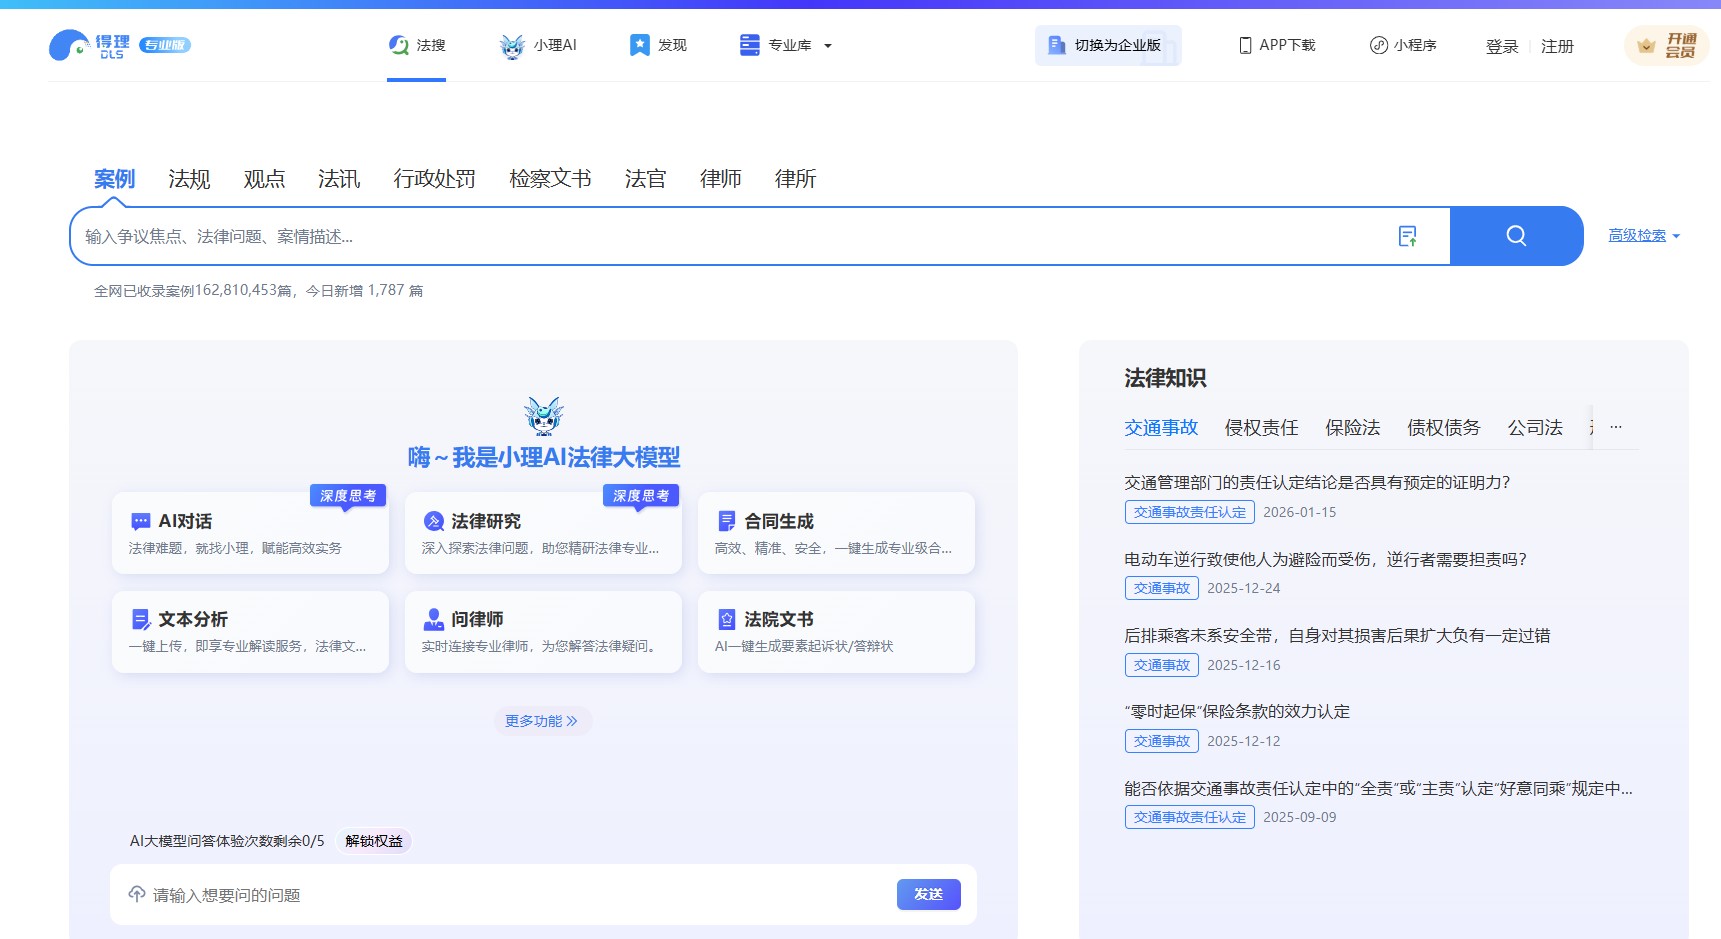Select the 小理AI mascot icon in the navigation

pos(511,44)
